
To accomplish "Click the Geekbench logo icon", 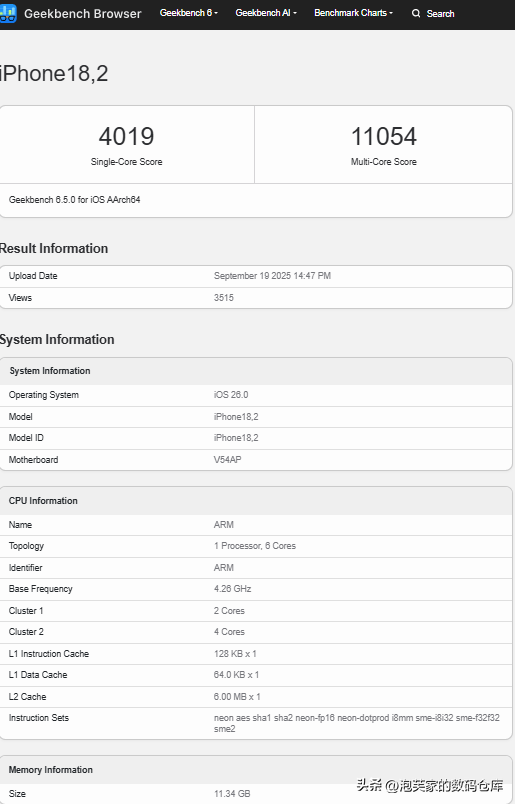I will [8, 14].
